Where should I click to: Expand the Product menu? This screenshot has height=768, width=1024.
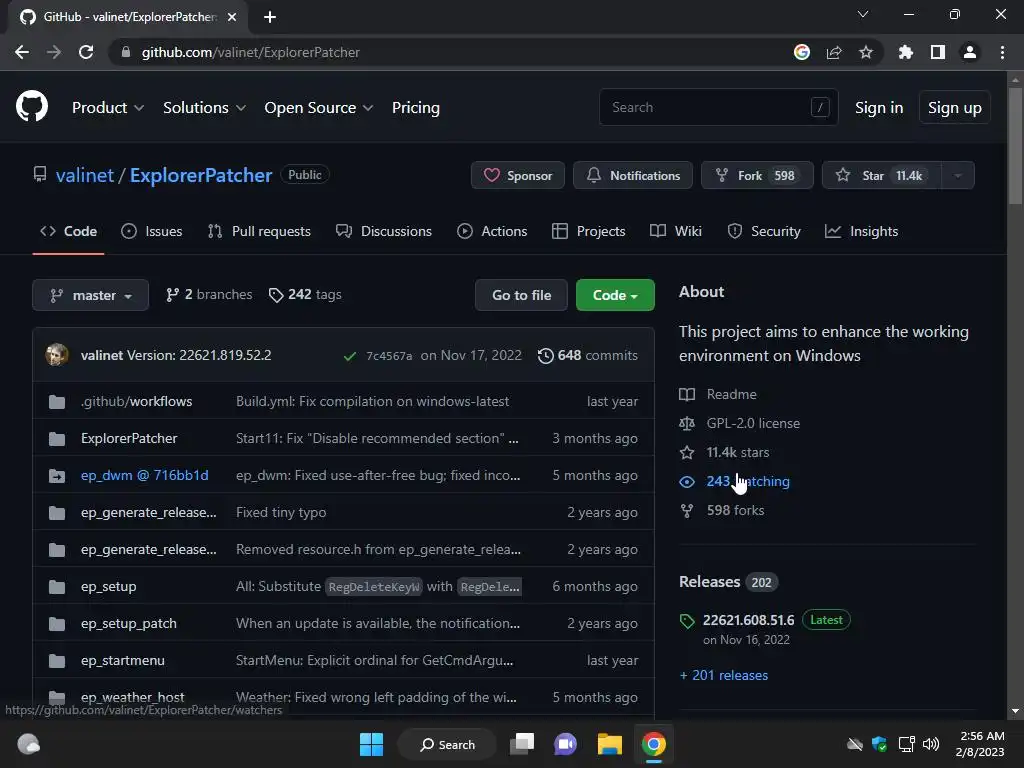point(108,108)
